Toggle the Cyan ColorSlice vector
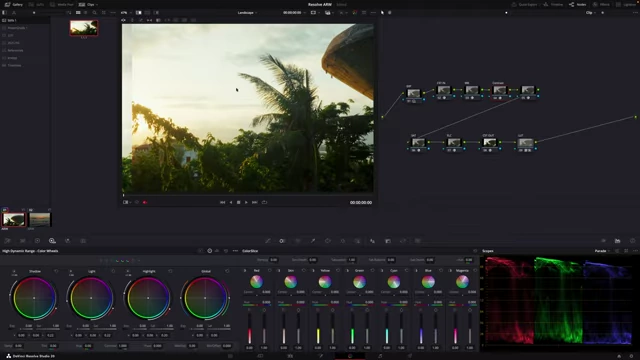 [x=382, y=271]
